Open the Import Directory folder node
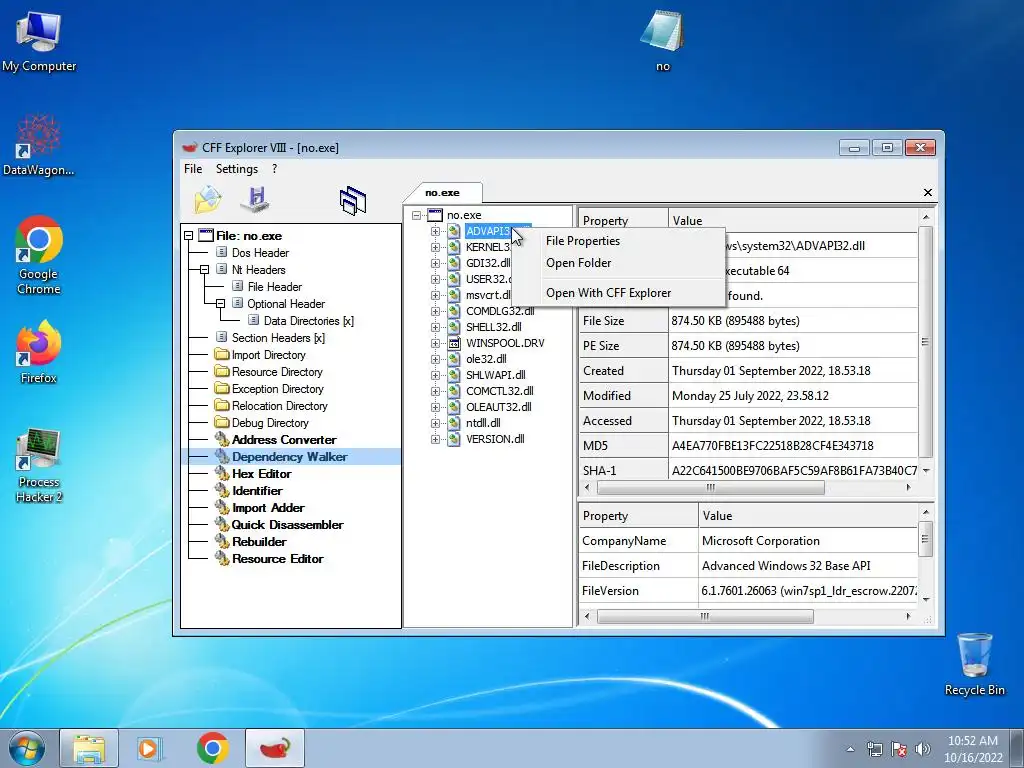This screenshot has height=768, width=1024. coord(268,355)
